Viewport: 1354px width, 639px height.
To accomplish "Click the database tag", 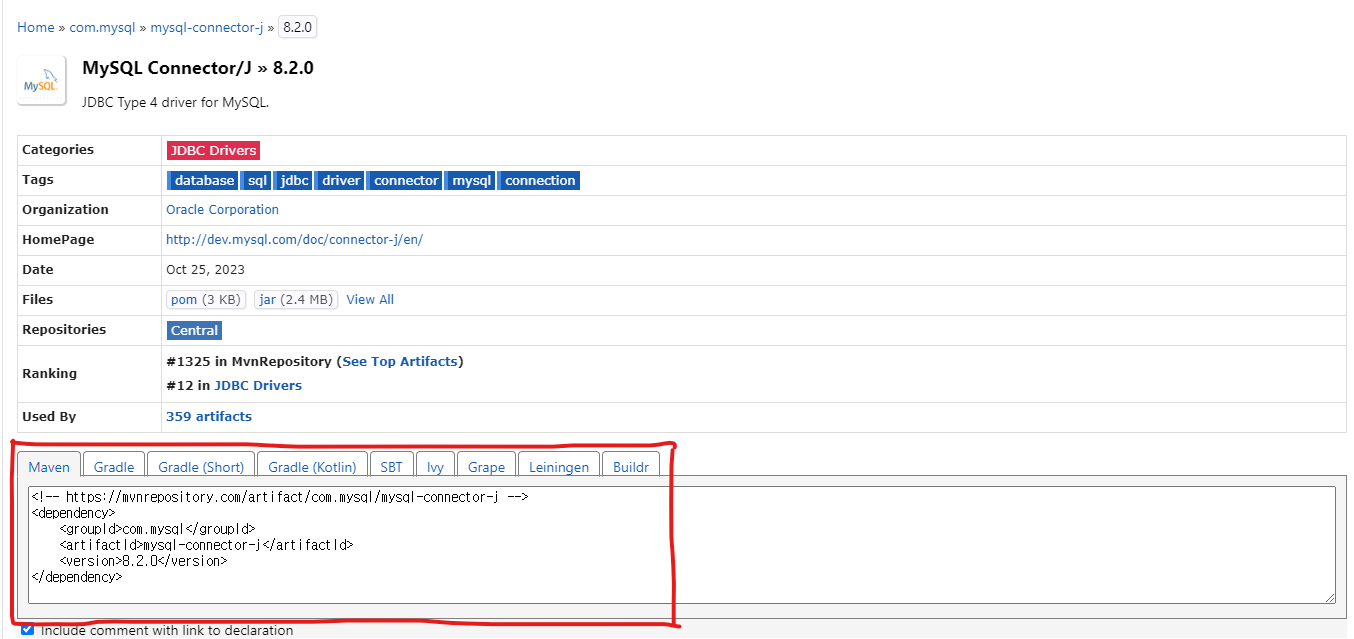I will point(203,180).
